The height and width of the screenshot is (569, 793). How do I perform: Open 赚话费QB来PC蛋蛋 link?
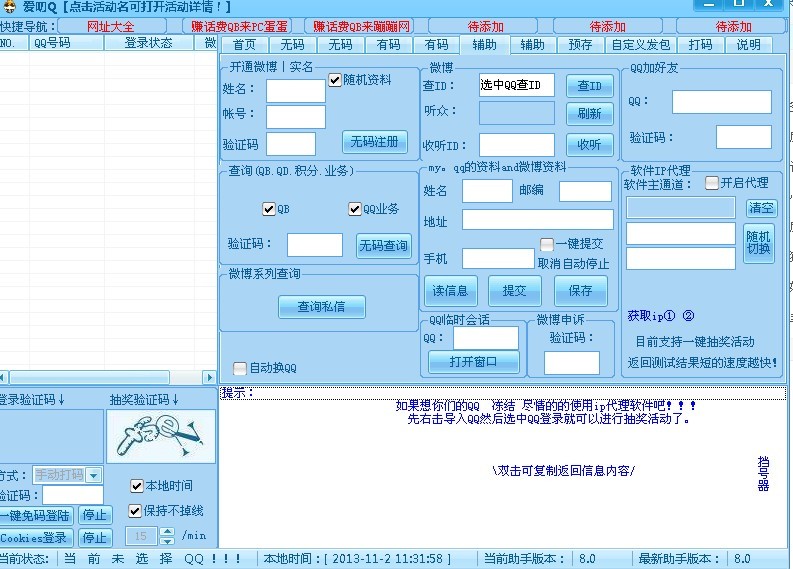pos(239,26)
